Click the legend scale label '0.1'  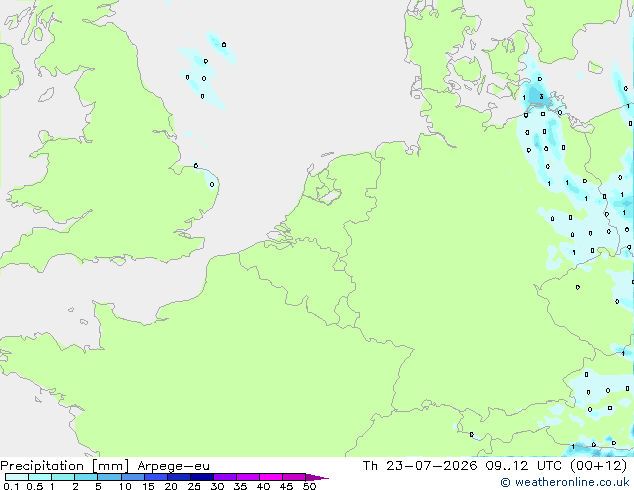point(11,486)
